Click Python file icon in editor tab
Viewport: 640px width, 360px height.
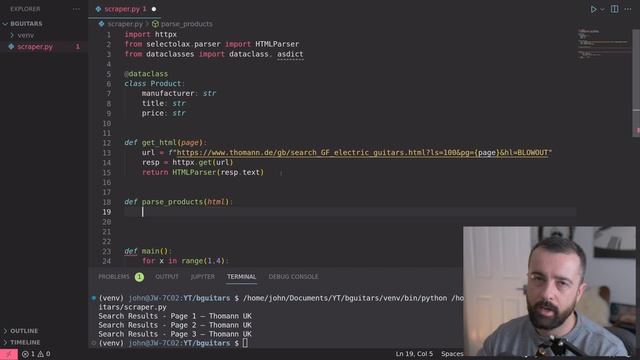(98, 9)
